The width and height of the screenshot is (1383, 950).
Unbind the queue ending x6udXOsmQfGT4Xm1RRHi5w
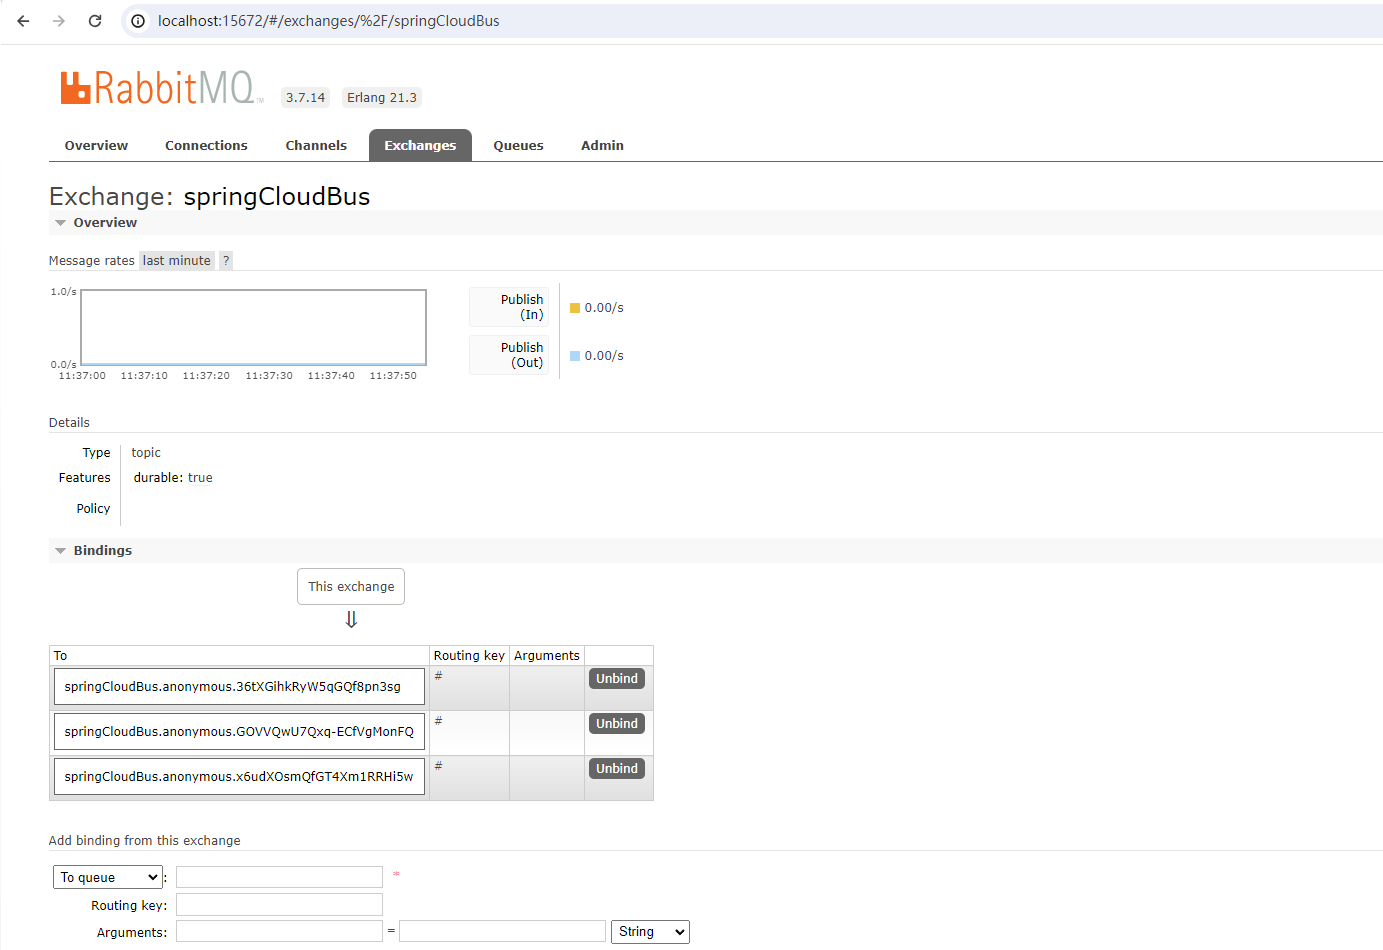coord(617,769)
